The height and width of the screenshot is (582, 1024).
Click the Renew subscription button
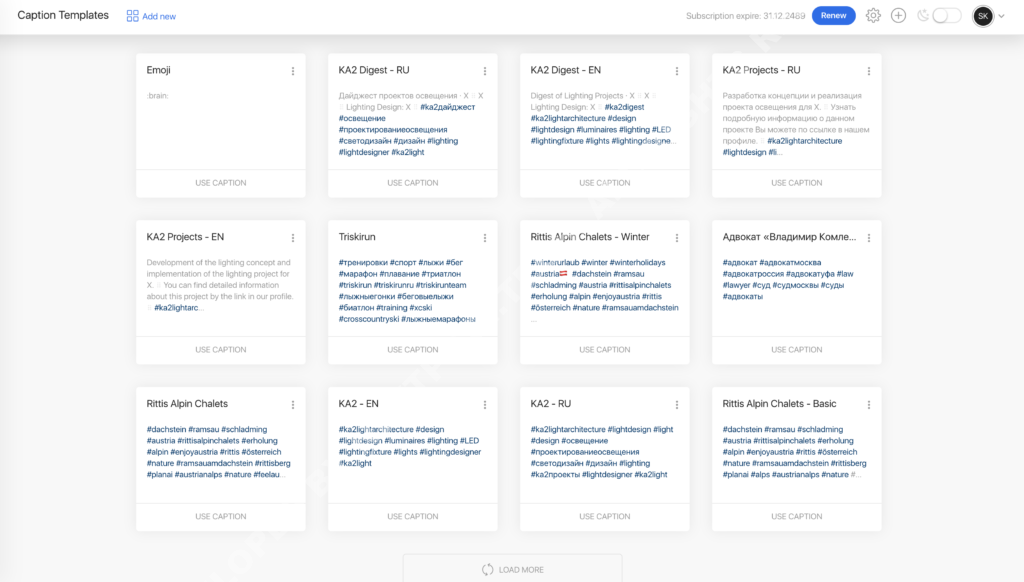click(x=833, y=16)
